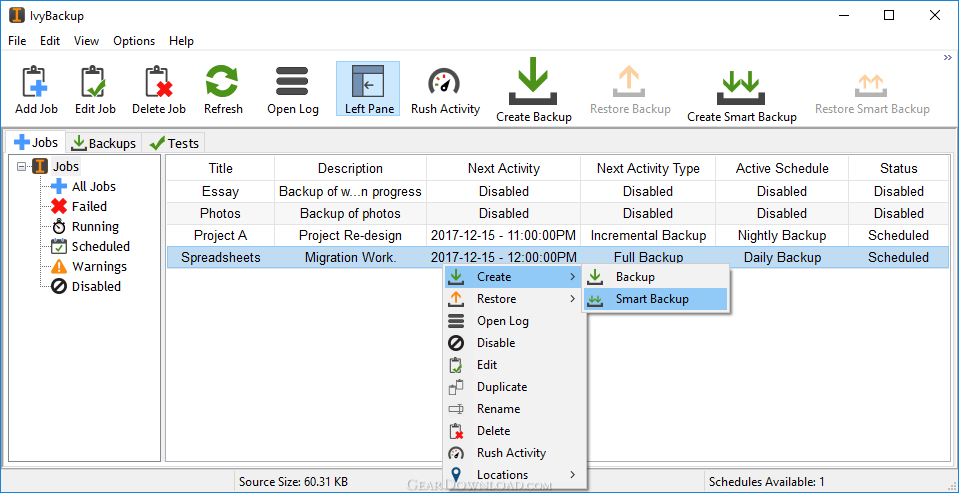Click the IvyBackup title bar app icon
This screenshot has width=959, height=493.
pyautogui.click(x=17, y=16)
